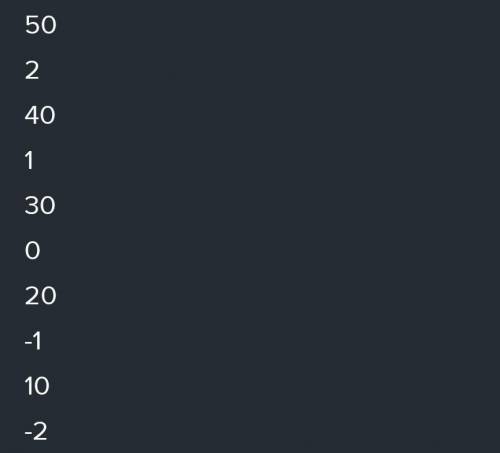This screenshot has width=500, height=453.
Task: Select the number 1 entry
Action: [29, 160]
